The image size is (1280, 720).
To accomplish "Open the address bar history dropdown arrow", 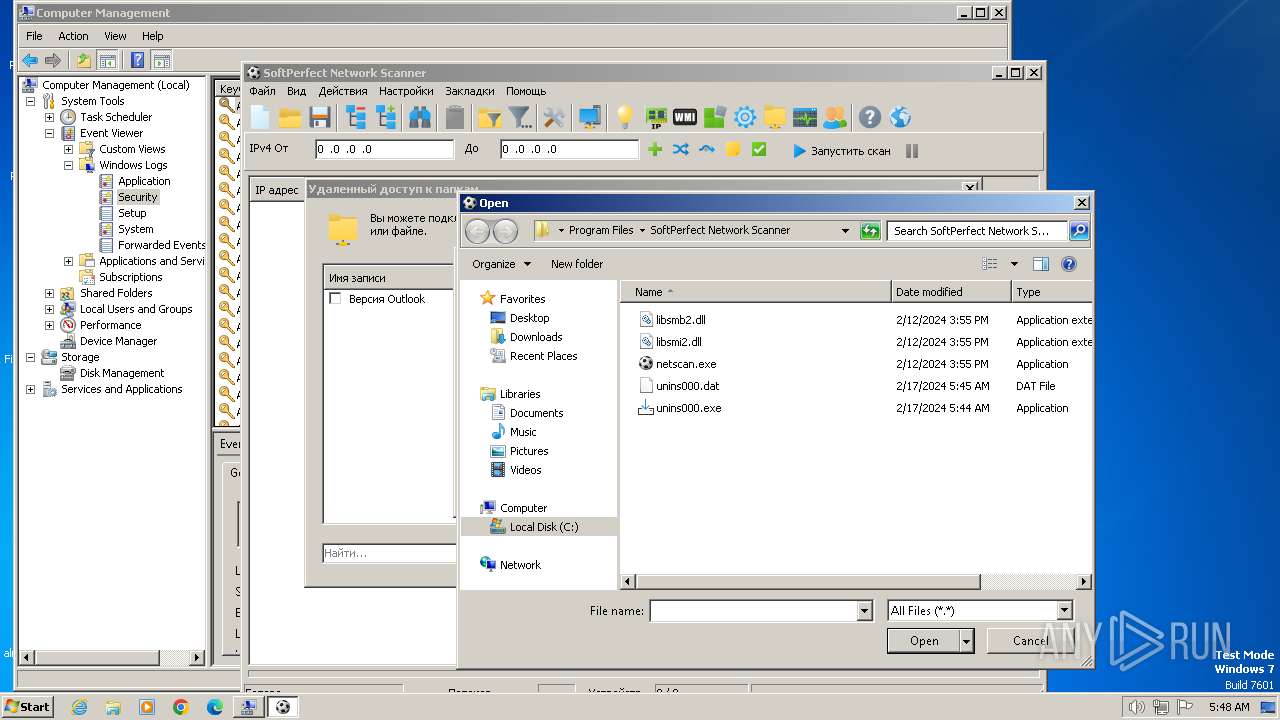I will (x=846, y=230).
